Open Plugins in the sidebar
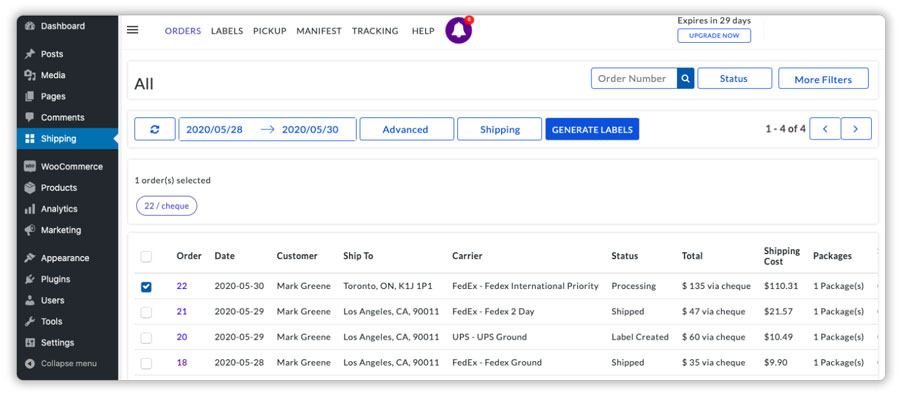 67,279
